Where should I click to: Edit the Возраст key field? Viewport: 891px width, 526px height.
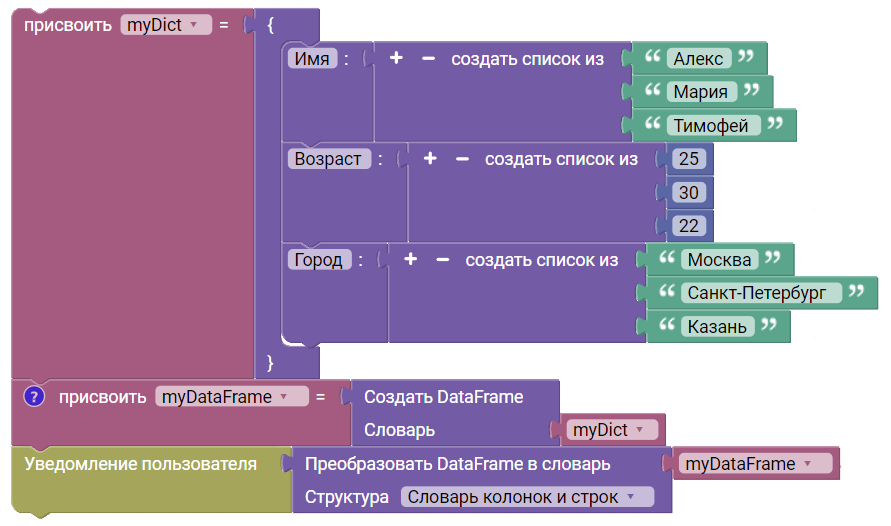[x=328, y=158]
